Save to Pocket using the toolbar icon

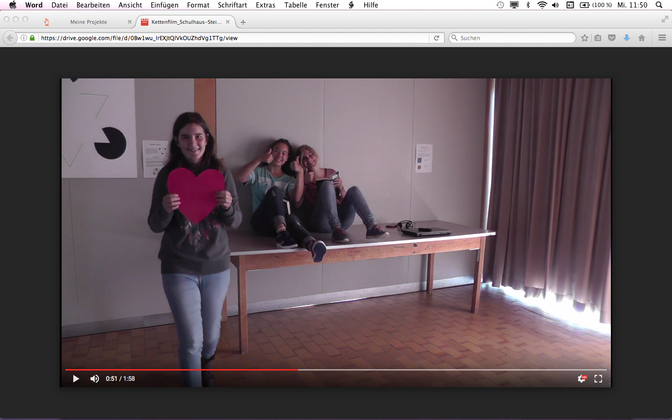tap(612, 38)
